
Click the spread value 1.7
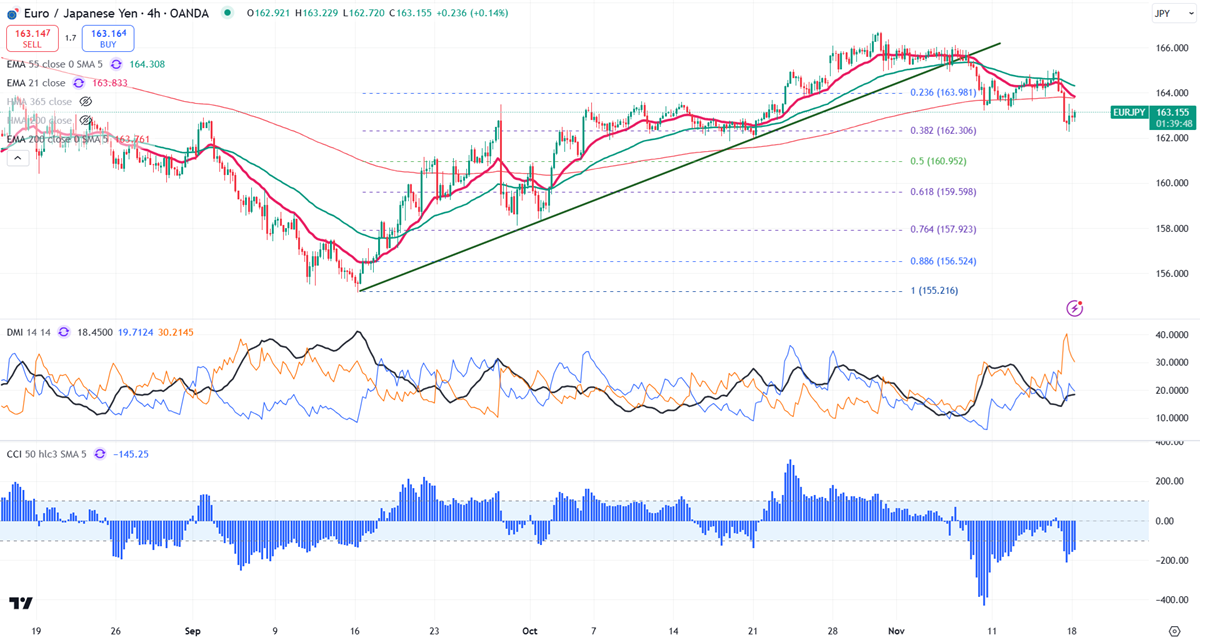tap(71, 39)
